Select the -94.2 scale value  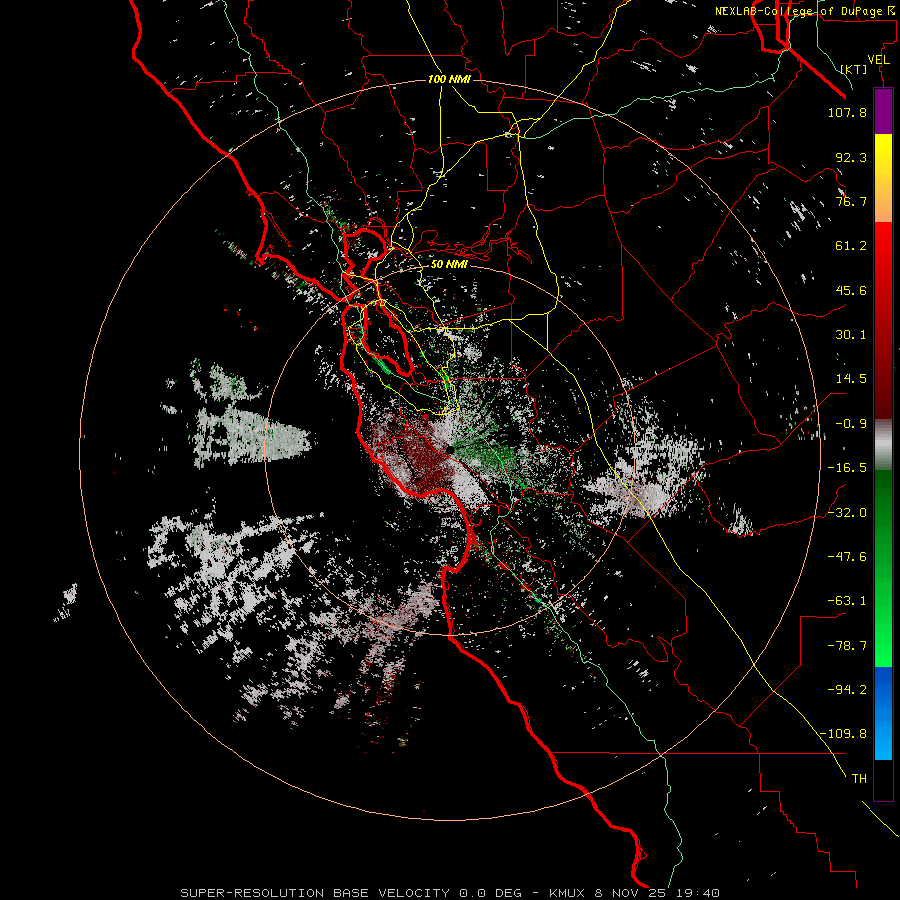[847, 690]
